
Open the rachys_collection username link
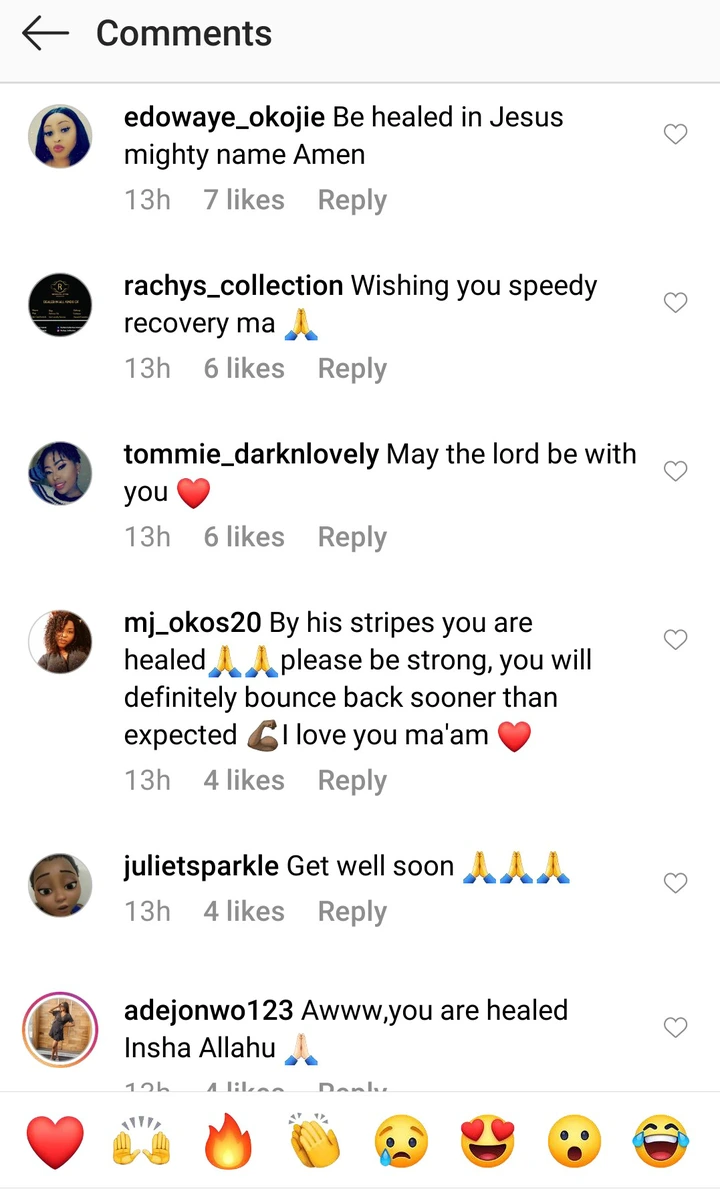click(x=233, y=287)
